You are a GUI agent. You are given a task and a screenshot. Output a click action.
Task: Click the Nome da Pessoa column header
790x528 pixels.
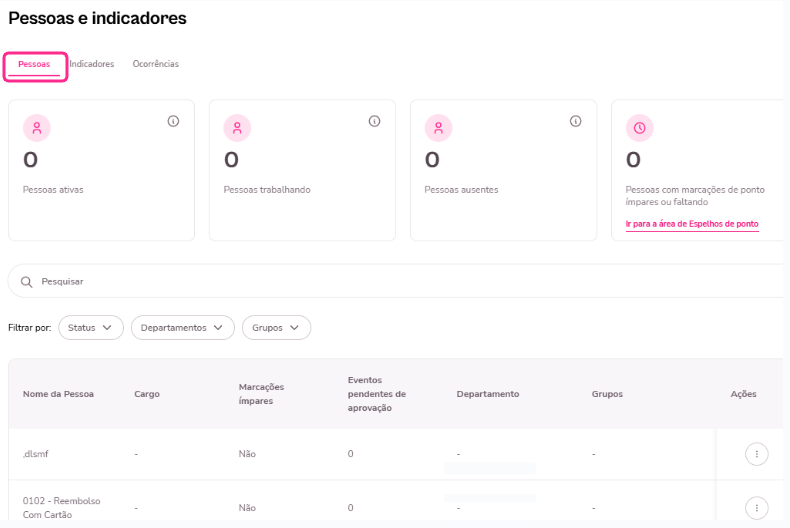(x=58, y=394)
